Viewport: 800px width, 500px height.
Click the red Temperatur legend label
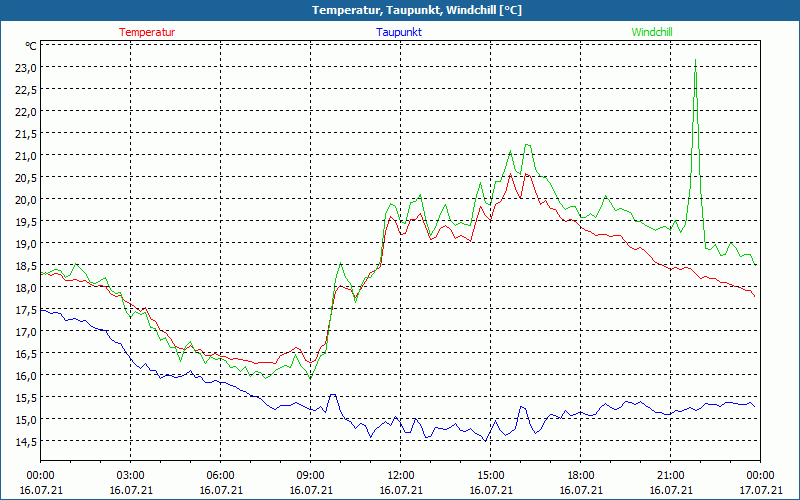click(147, 32)
